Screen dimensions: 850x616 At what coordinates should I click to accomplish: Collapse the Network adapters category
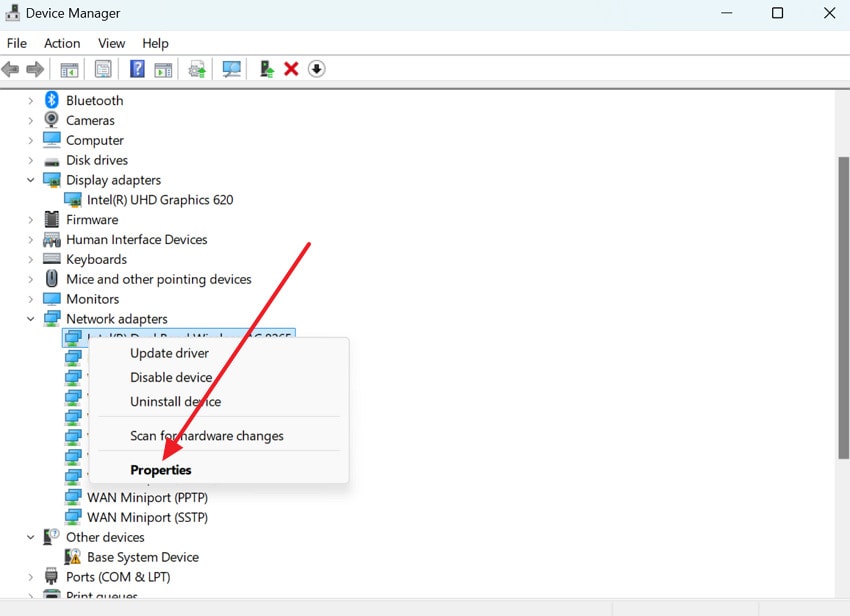point(31,318)
